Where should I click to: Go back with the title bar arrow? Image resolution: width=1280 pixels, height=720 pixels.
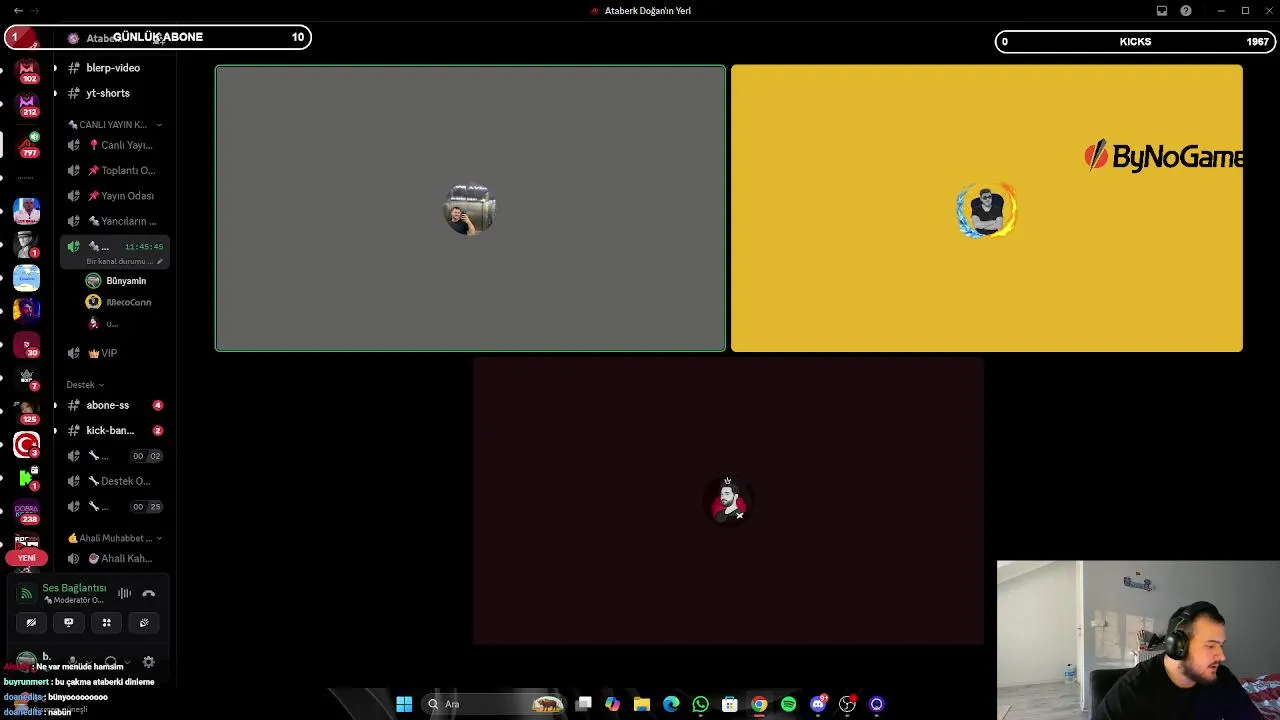click(x=18, y=11)
